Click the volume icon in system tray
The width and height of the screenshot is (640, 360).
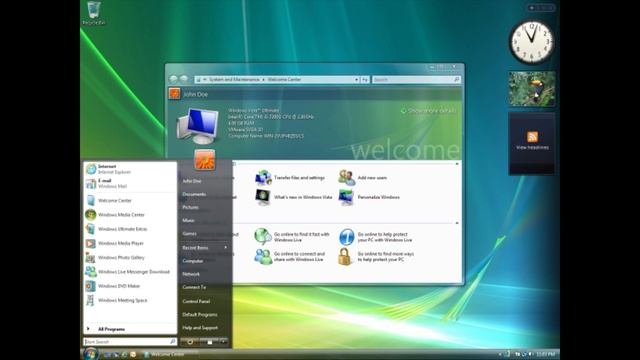point(530,354)
